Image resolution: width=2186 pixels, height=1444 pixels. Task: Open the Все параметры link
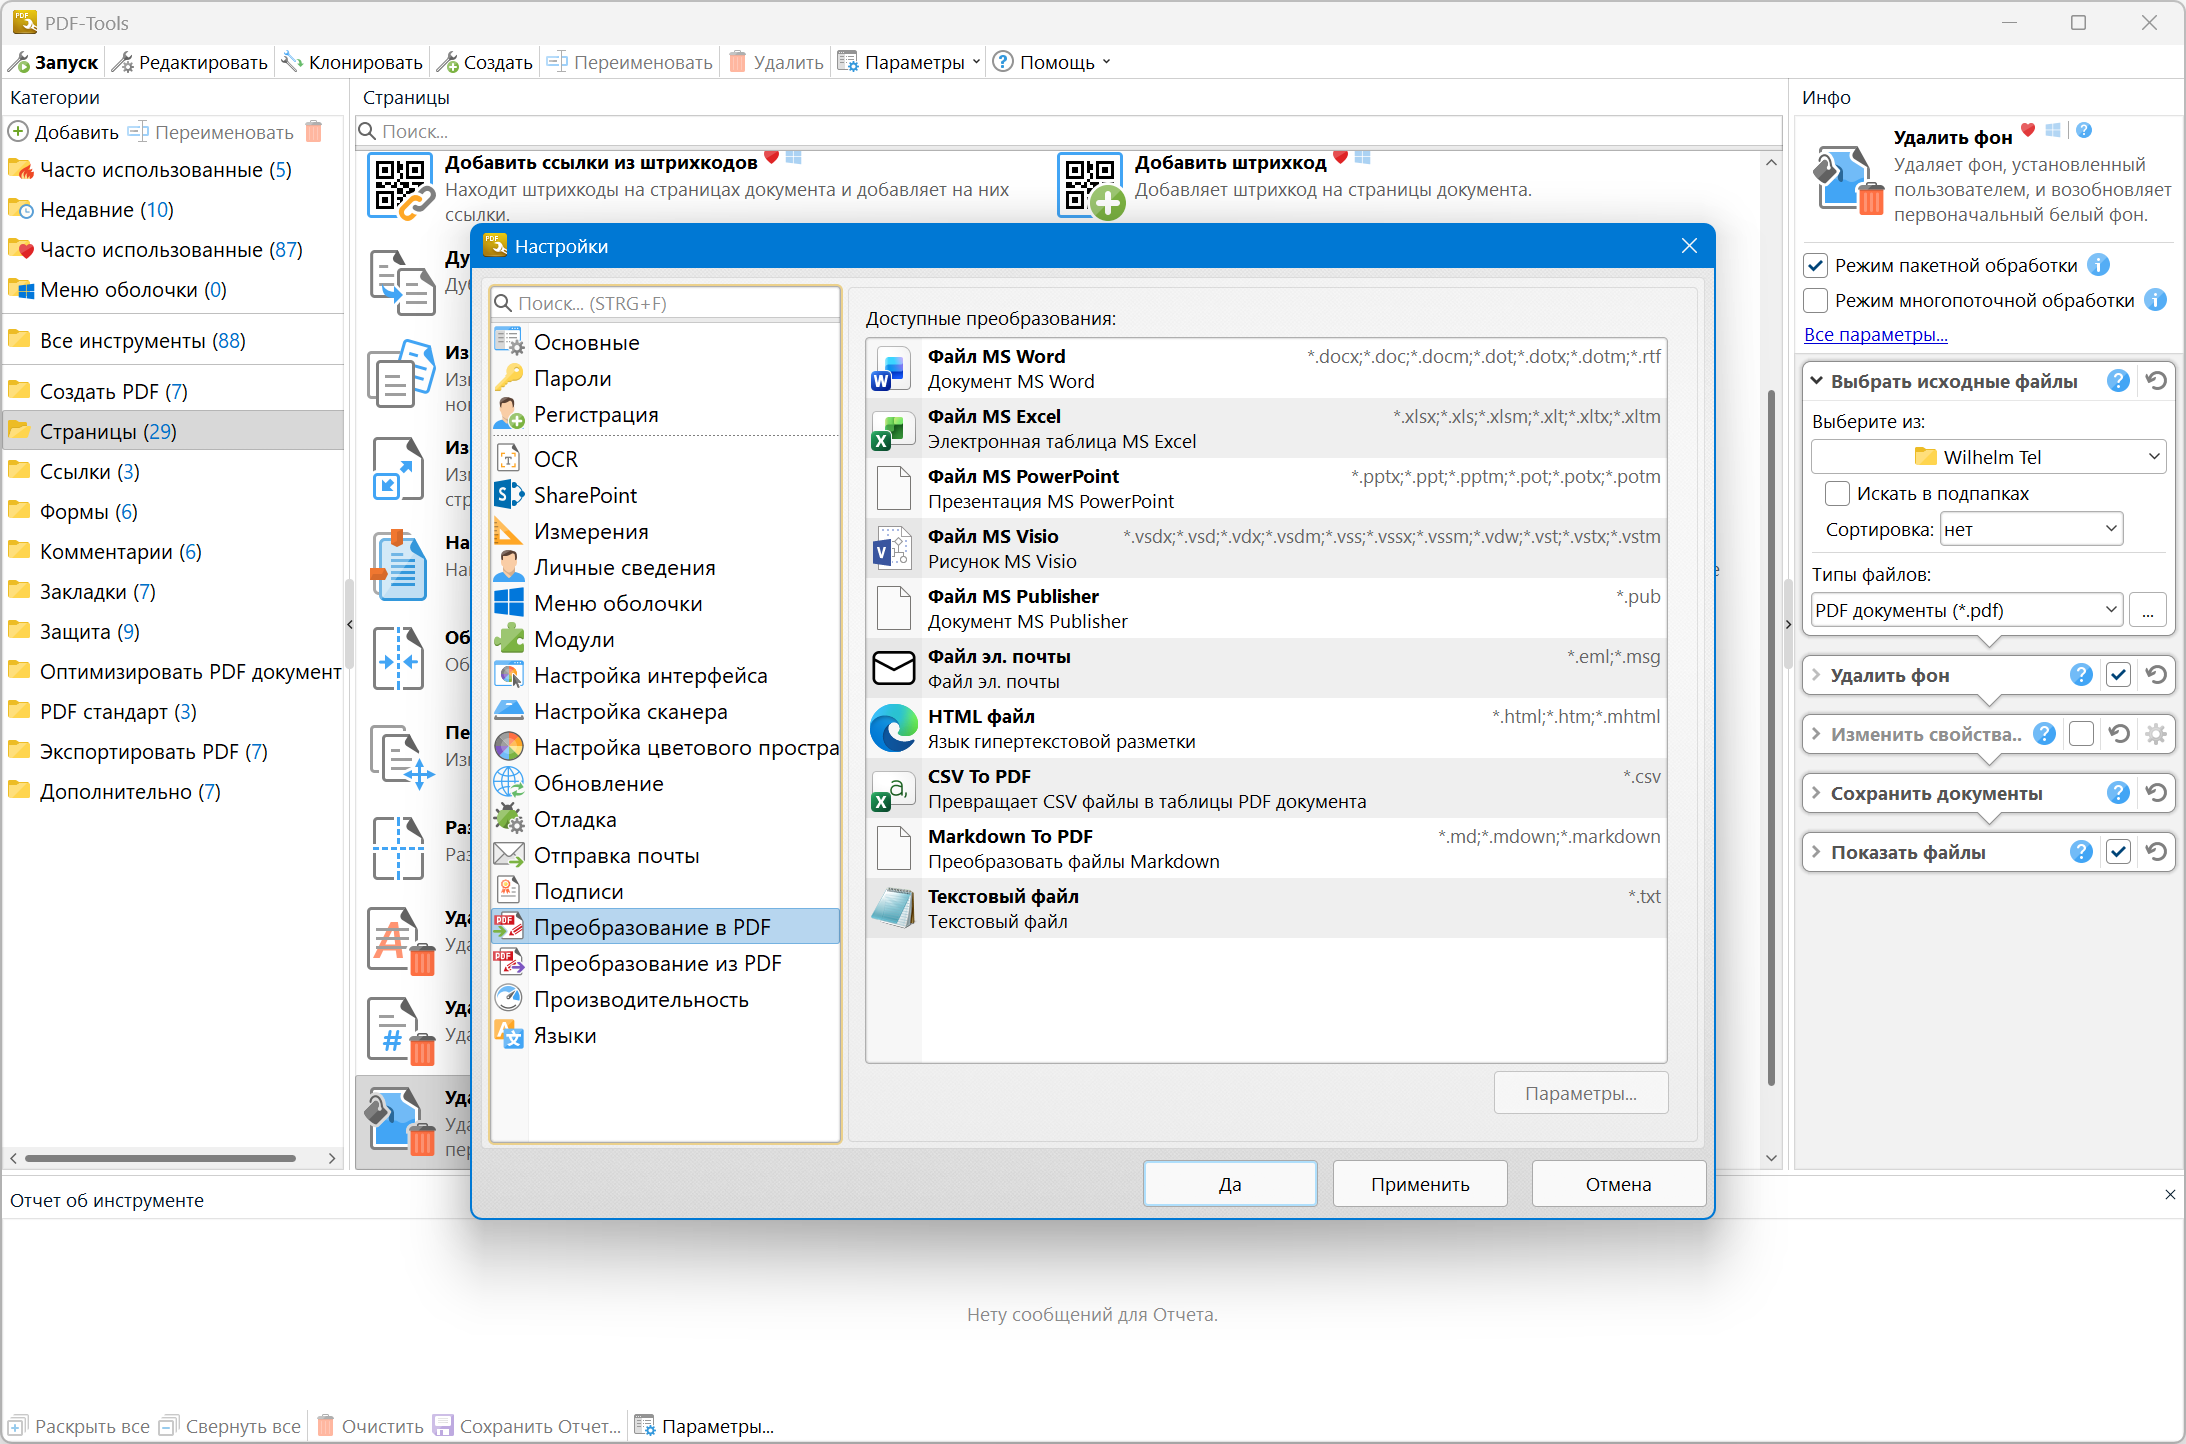click(1875, 335)
